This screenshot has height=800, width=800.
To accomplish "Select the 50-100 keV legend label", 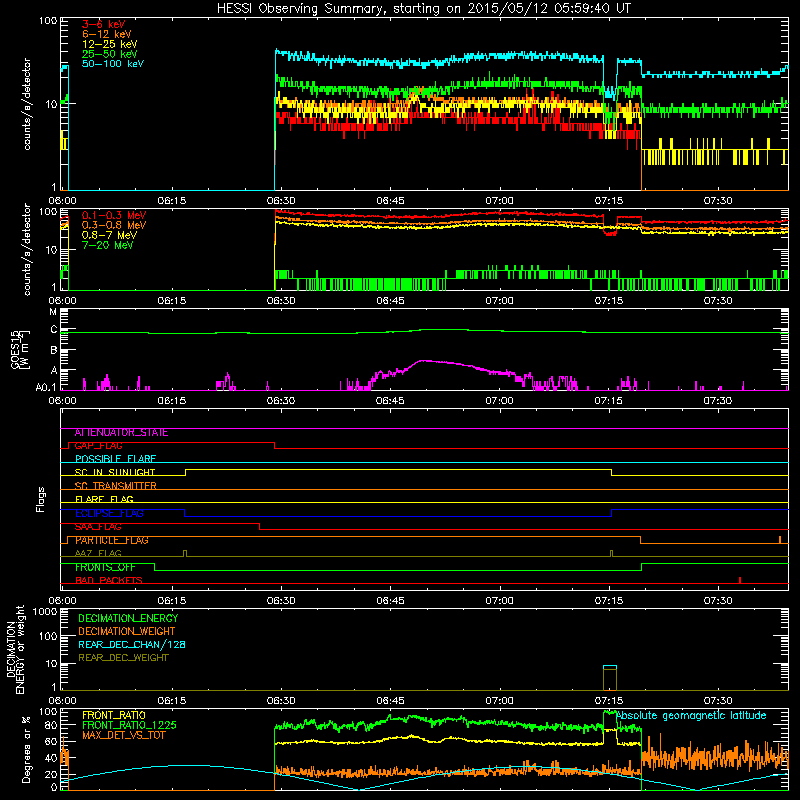I will [x=113, y=64].
